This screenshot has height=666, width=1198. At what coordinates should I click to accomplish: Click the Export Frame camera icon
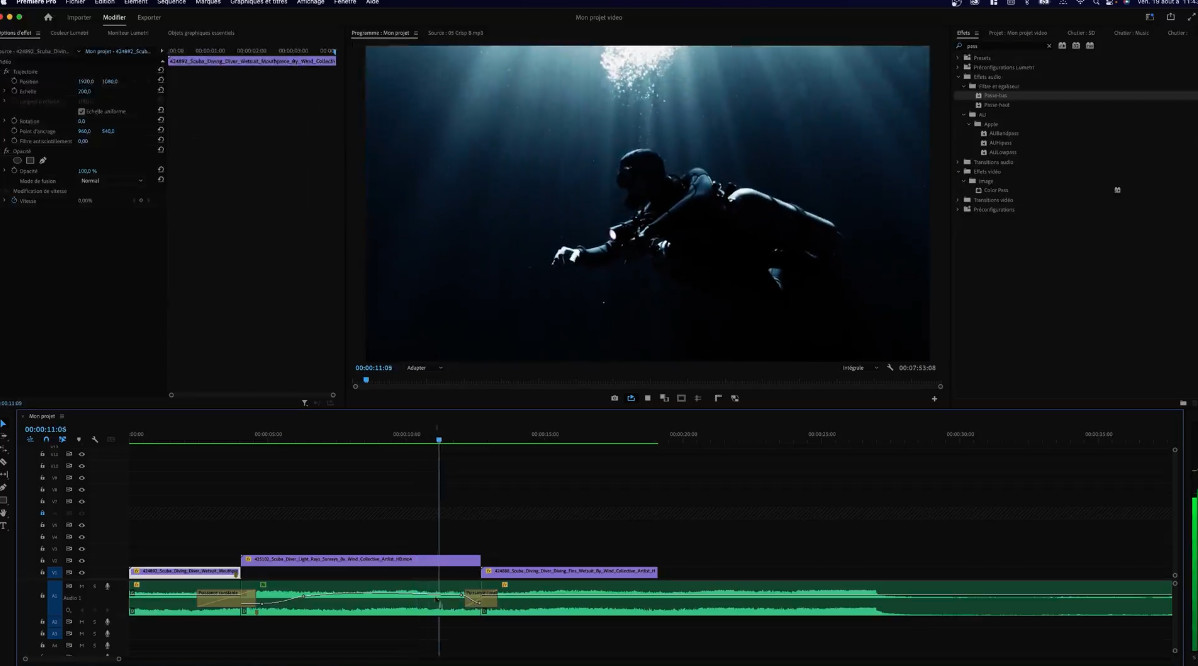tap(614, 398)
